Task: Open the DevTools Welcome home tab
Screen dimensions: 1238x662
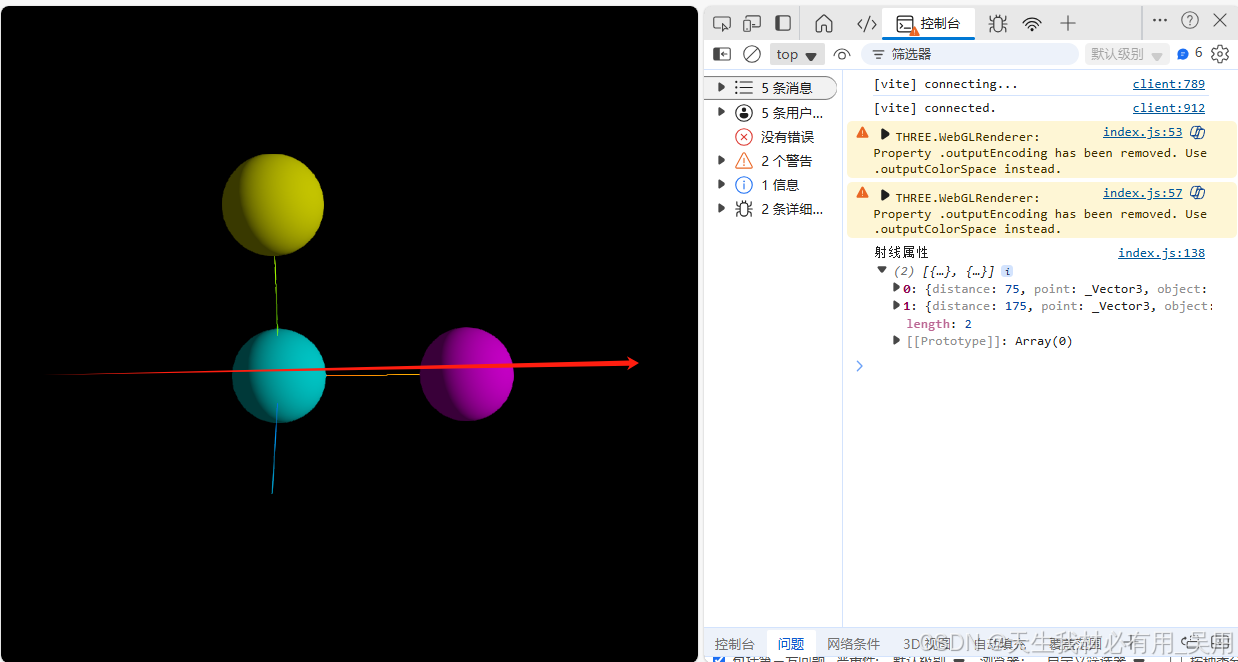Action: pyautogui.click(x=824, y=23)
